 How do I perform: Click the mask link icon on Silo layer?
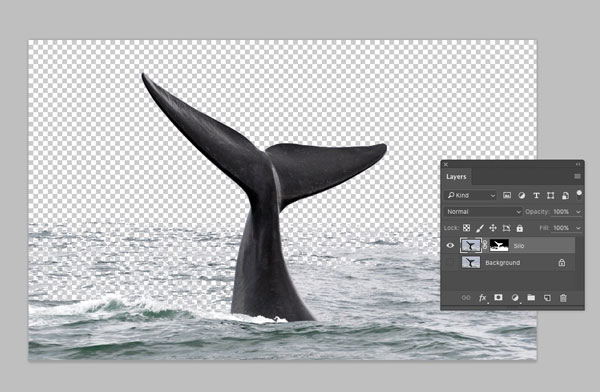coord(485,245)
